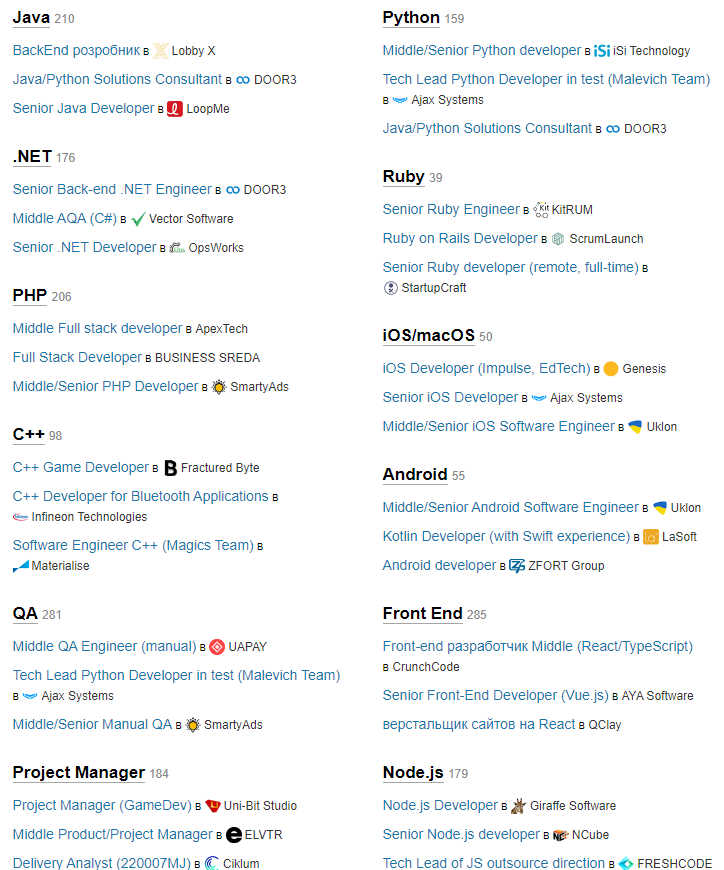Image resolution: width=724 pixels, height=870 pixels.
Task: Open the Project Manager category heading
Action: tap(79, 772)
